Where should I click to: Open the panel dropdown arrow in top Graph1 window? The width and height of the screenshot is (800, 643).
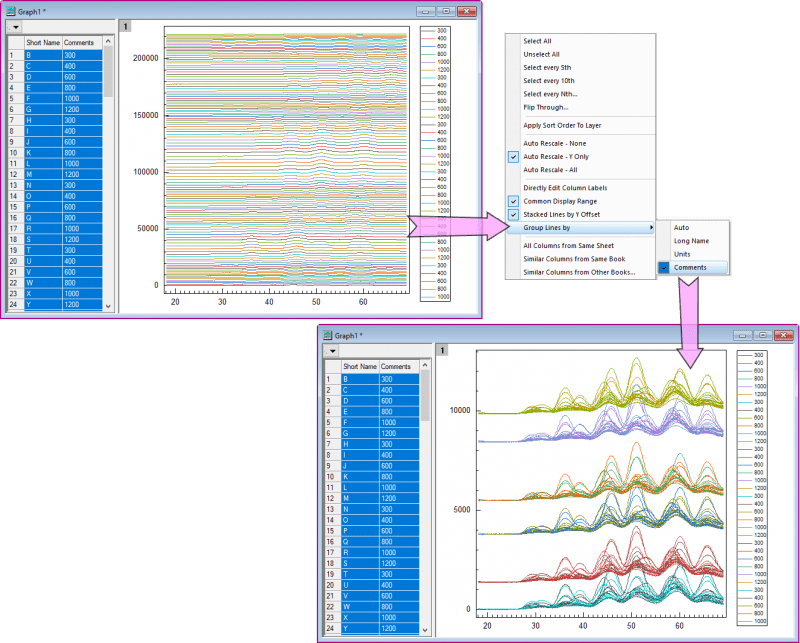coord(15,27)
